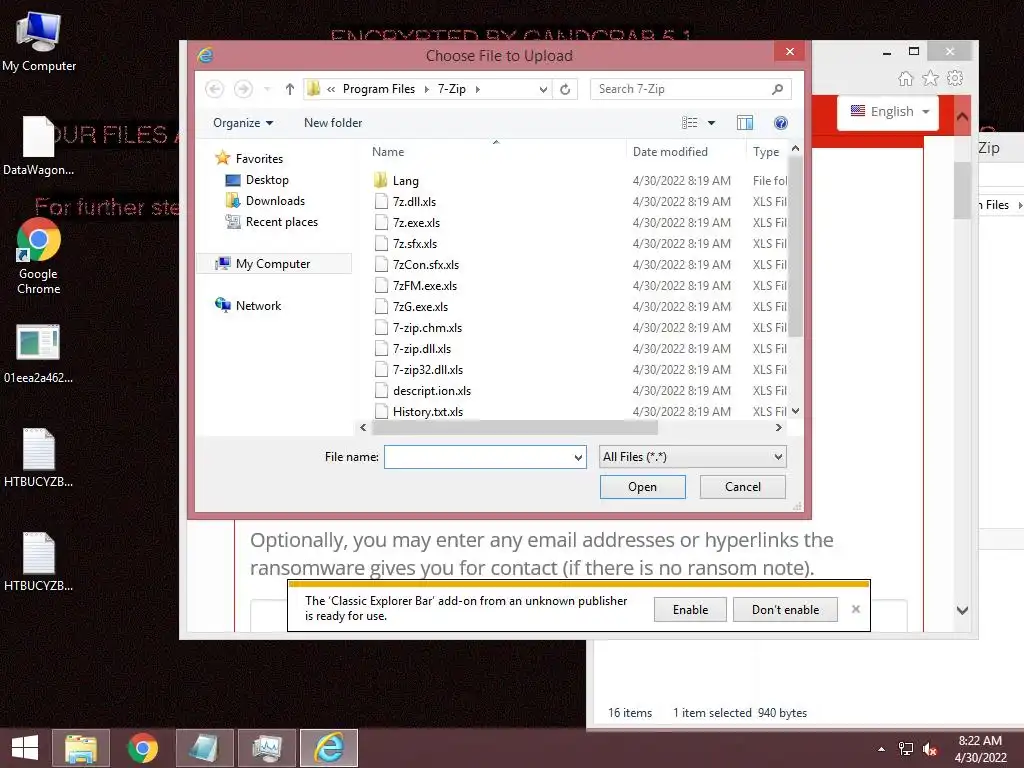Open the change view icon
1024x768 pixels.
point(690,123)
